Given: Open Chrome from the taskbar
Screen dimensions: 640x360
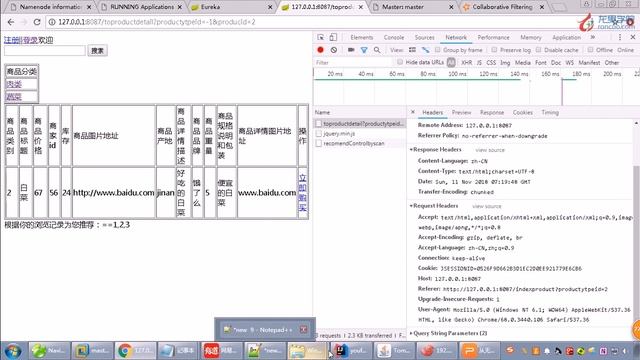Looking at the screenshot, I should 135,351.
